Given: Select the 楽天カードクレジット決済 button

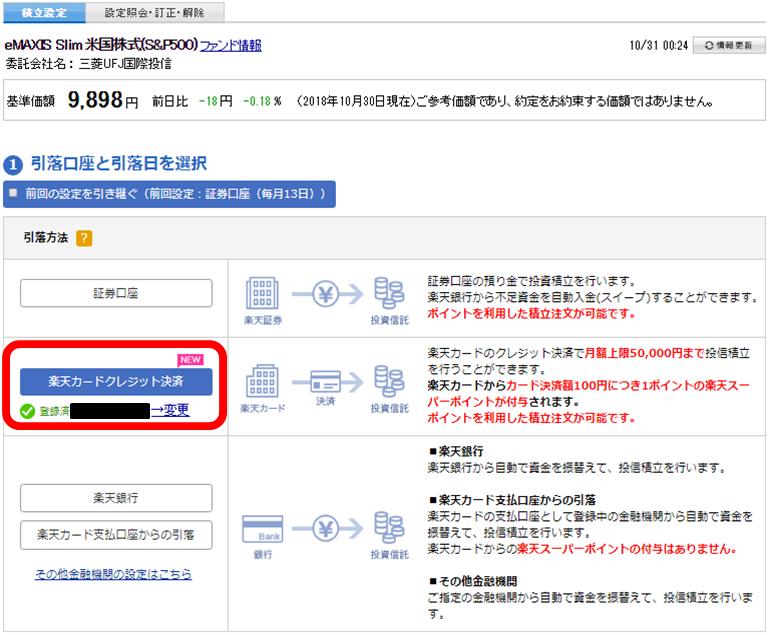Looking at the screenshot, I should pyautogui.click(x=116, y=382).
